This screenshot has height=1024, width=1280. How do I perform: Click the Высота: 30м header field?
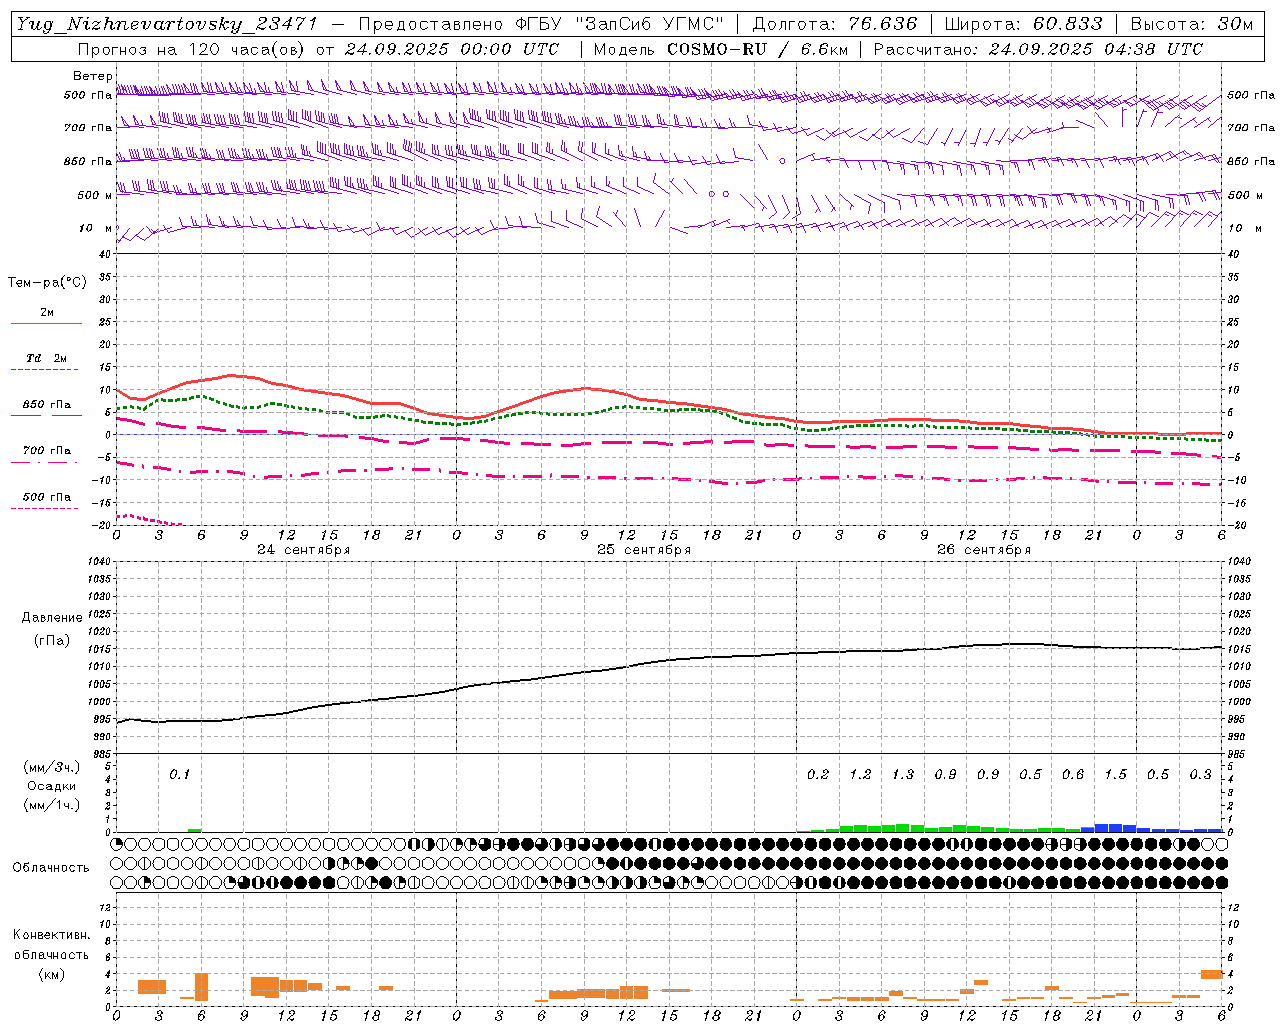coord(1191,24)
